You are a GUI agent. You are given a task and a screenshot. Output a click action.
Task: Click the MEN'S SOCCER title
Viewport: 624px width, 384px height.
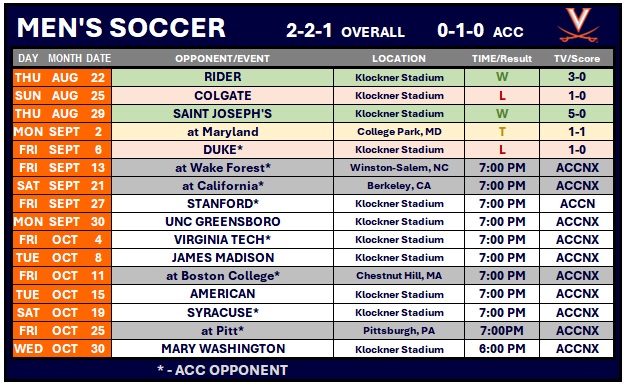pyautogui.click(x=121, y=28)
